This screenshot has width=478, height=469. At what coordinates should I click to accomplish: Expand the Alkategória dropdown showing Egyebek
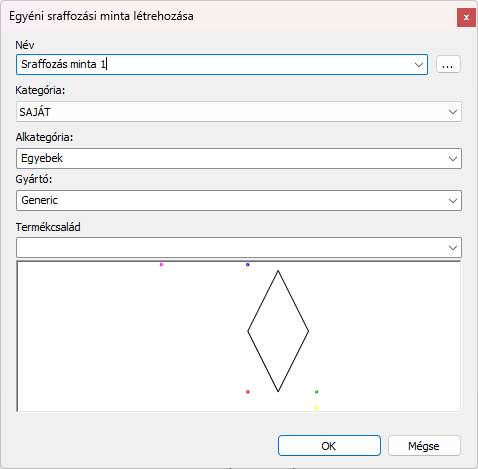coord(453,159)
